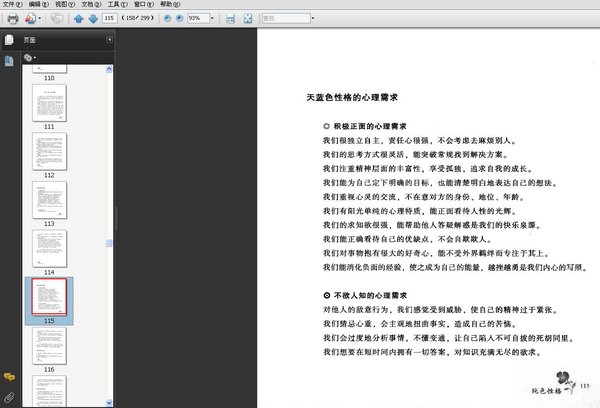This screenshot has width=600, height=408.
Task: Click the heading 天蓝色性格的心理需求
Action: pyautogui.click(x=352, y=97)
